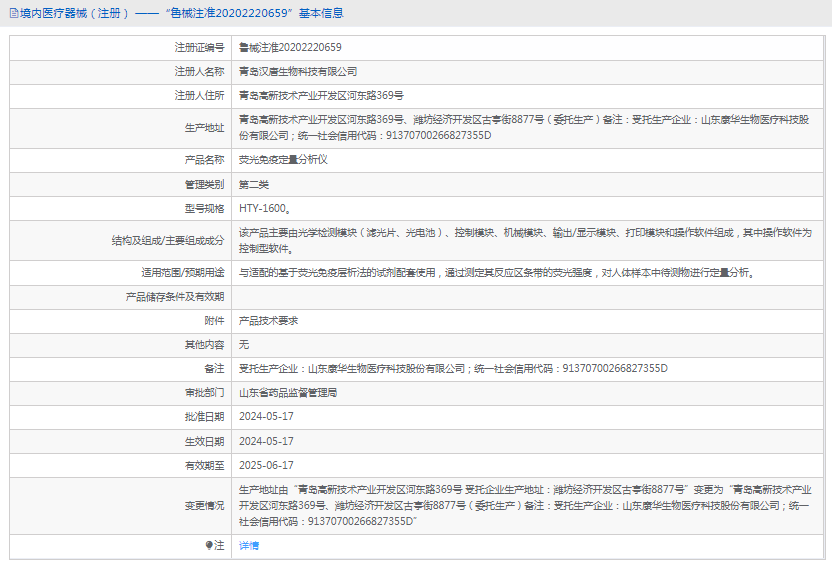Select registrant name 青岛汉唐生物科技有限公司

tap(298, 72)
